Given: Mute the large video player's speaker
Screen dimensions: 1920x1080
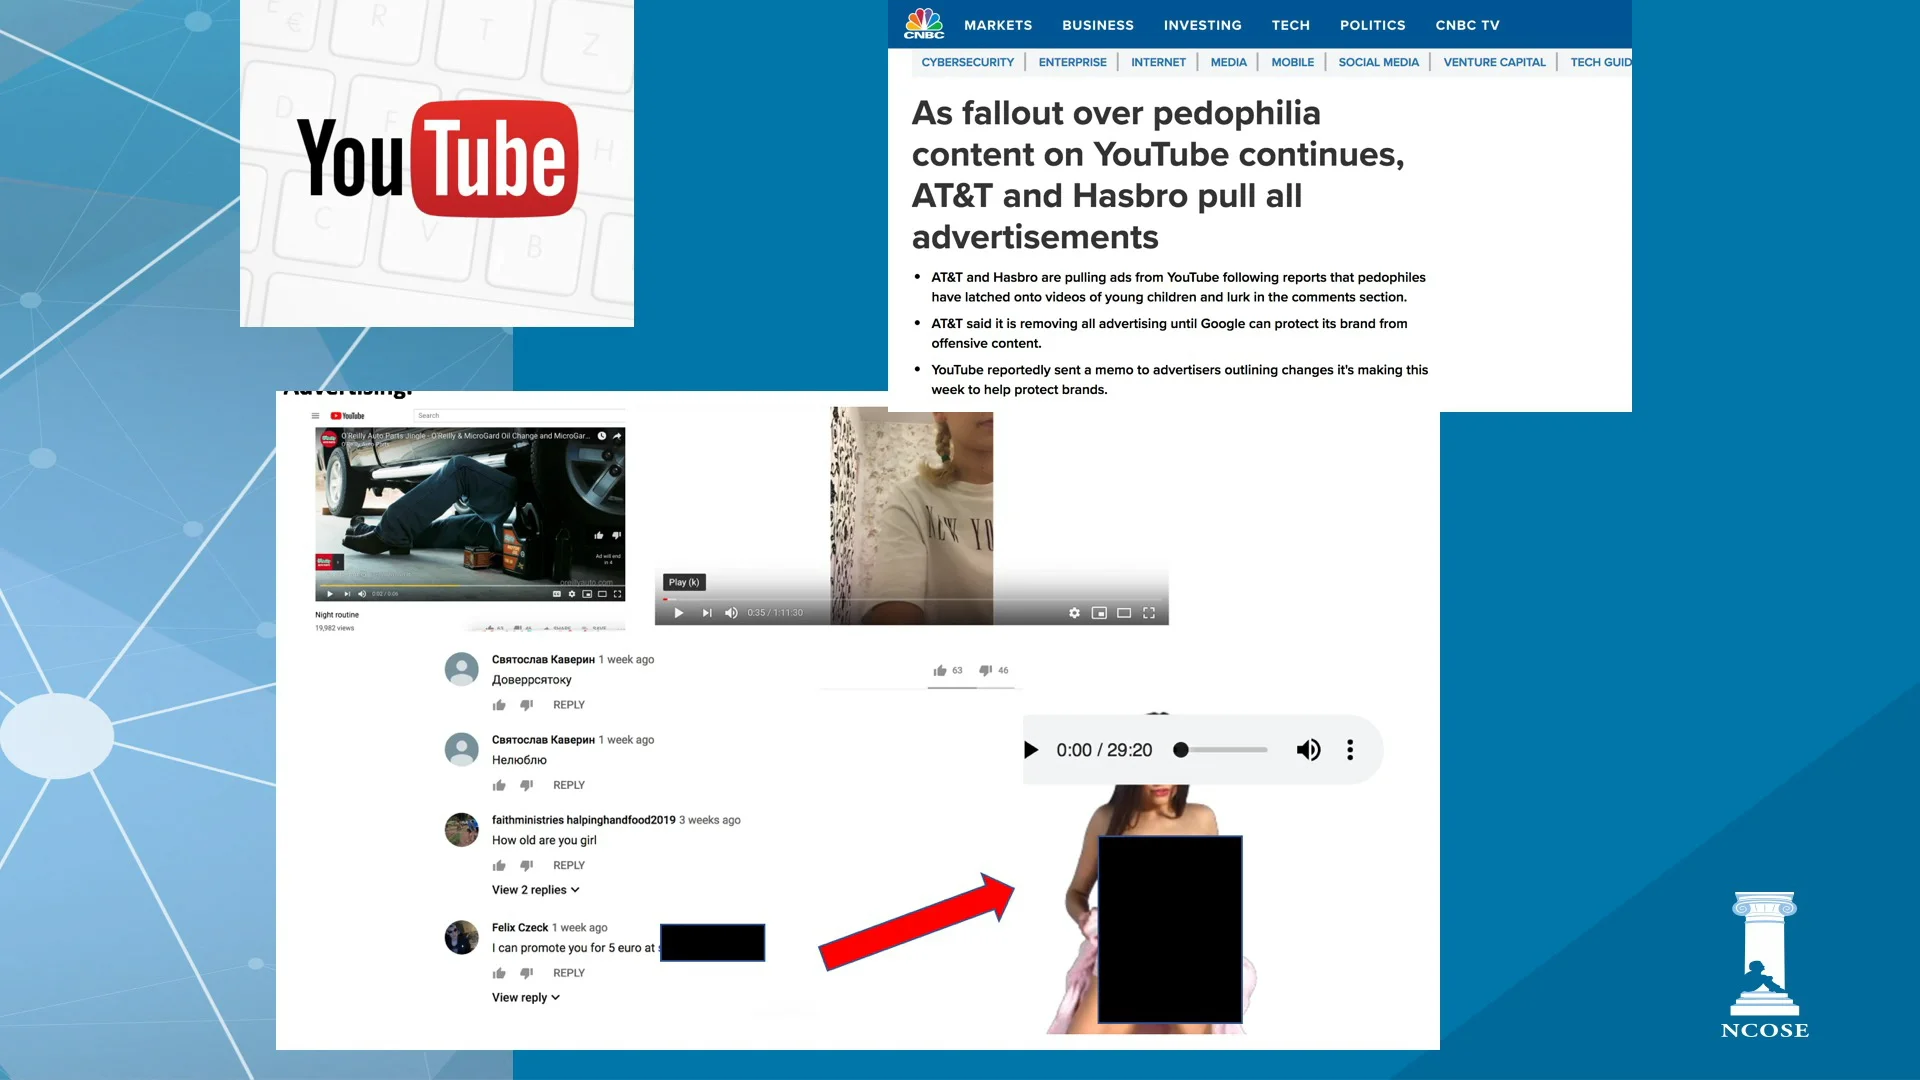Looking at the screenshot, I should (x=731, y=613).
